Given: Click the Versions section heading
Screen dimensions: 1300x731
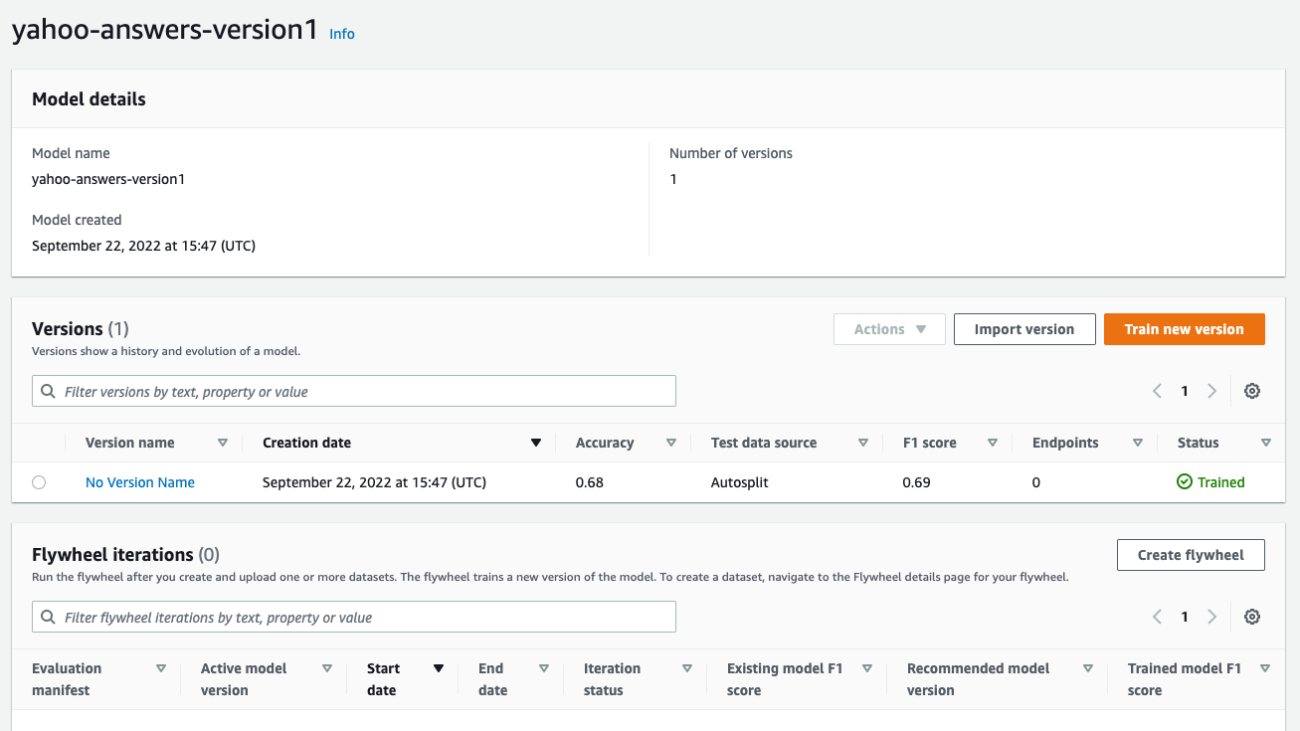Looking at the screenshot, I should click(x=80, y=329).
